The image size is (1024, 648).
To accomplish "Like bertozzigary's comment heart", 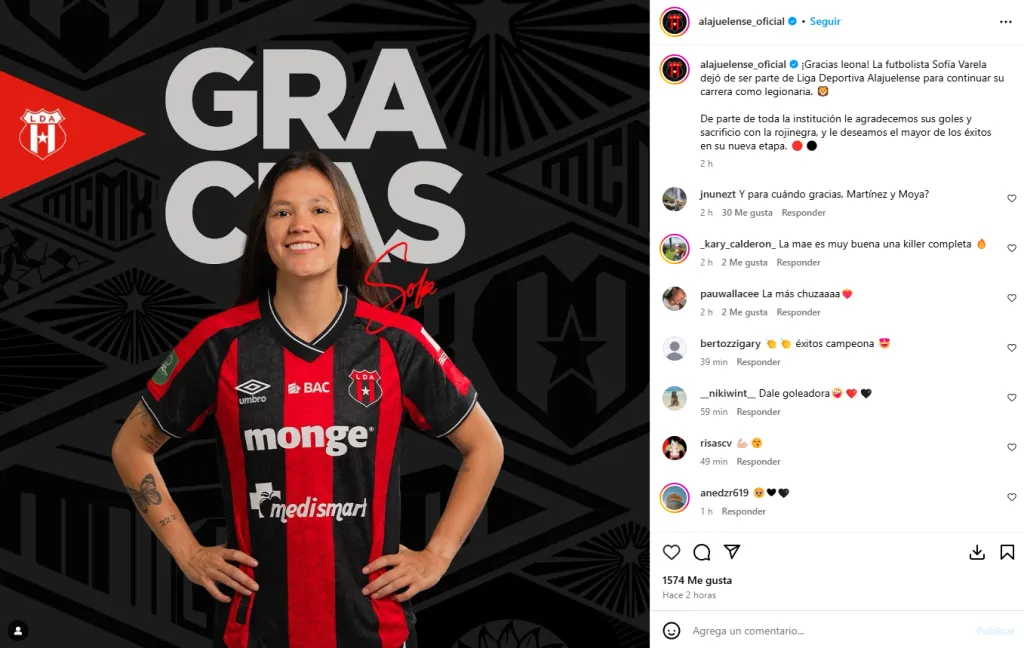I will point(1012,348).
